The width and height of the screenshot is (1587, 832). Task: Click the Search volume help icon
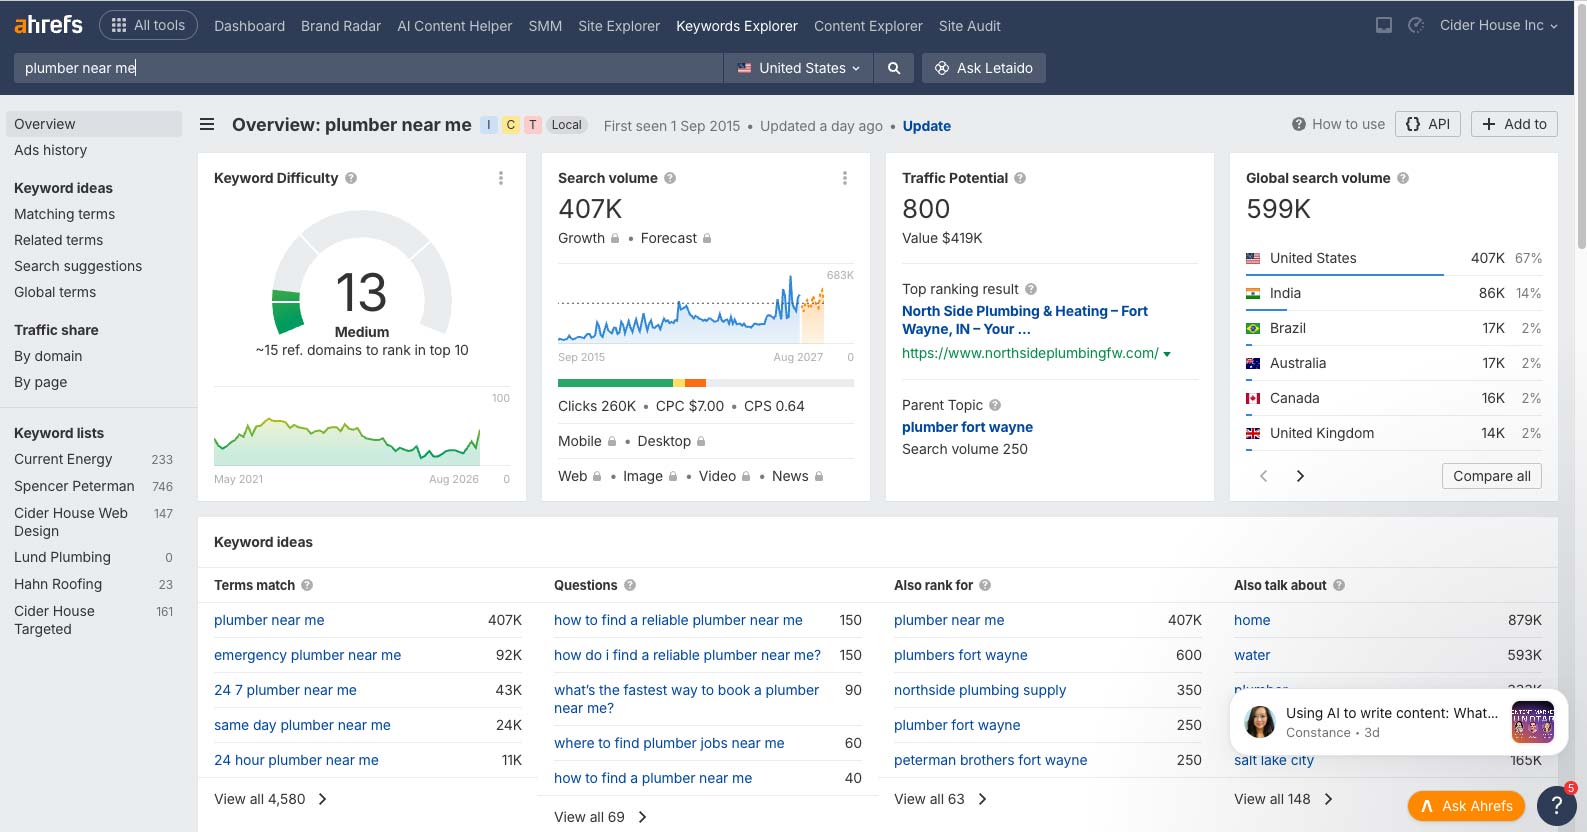pos(670,178)
